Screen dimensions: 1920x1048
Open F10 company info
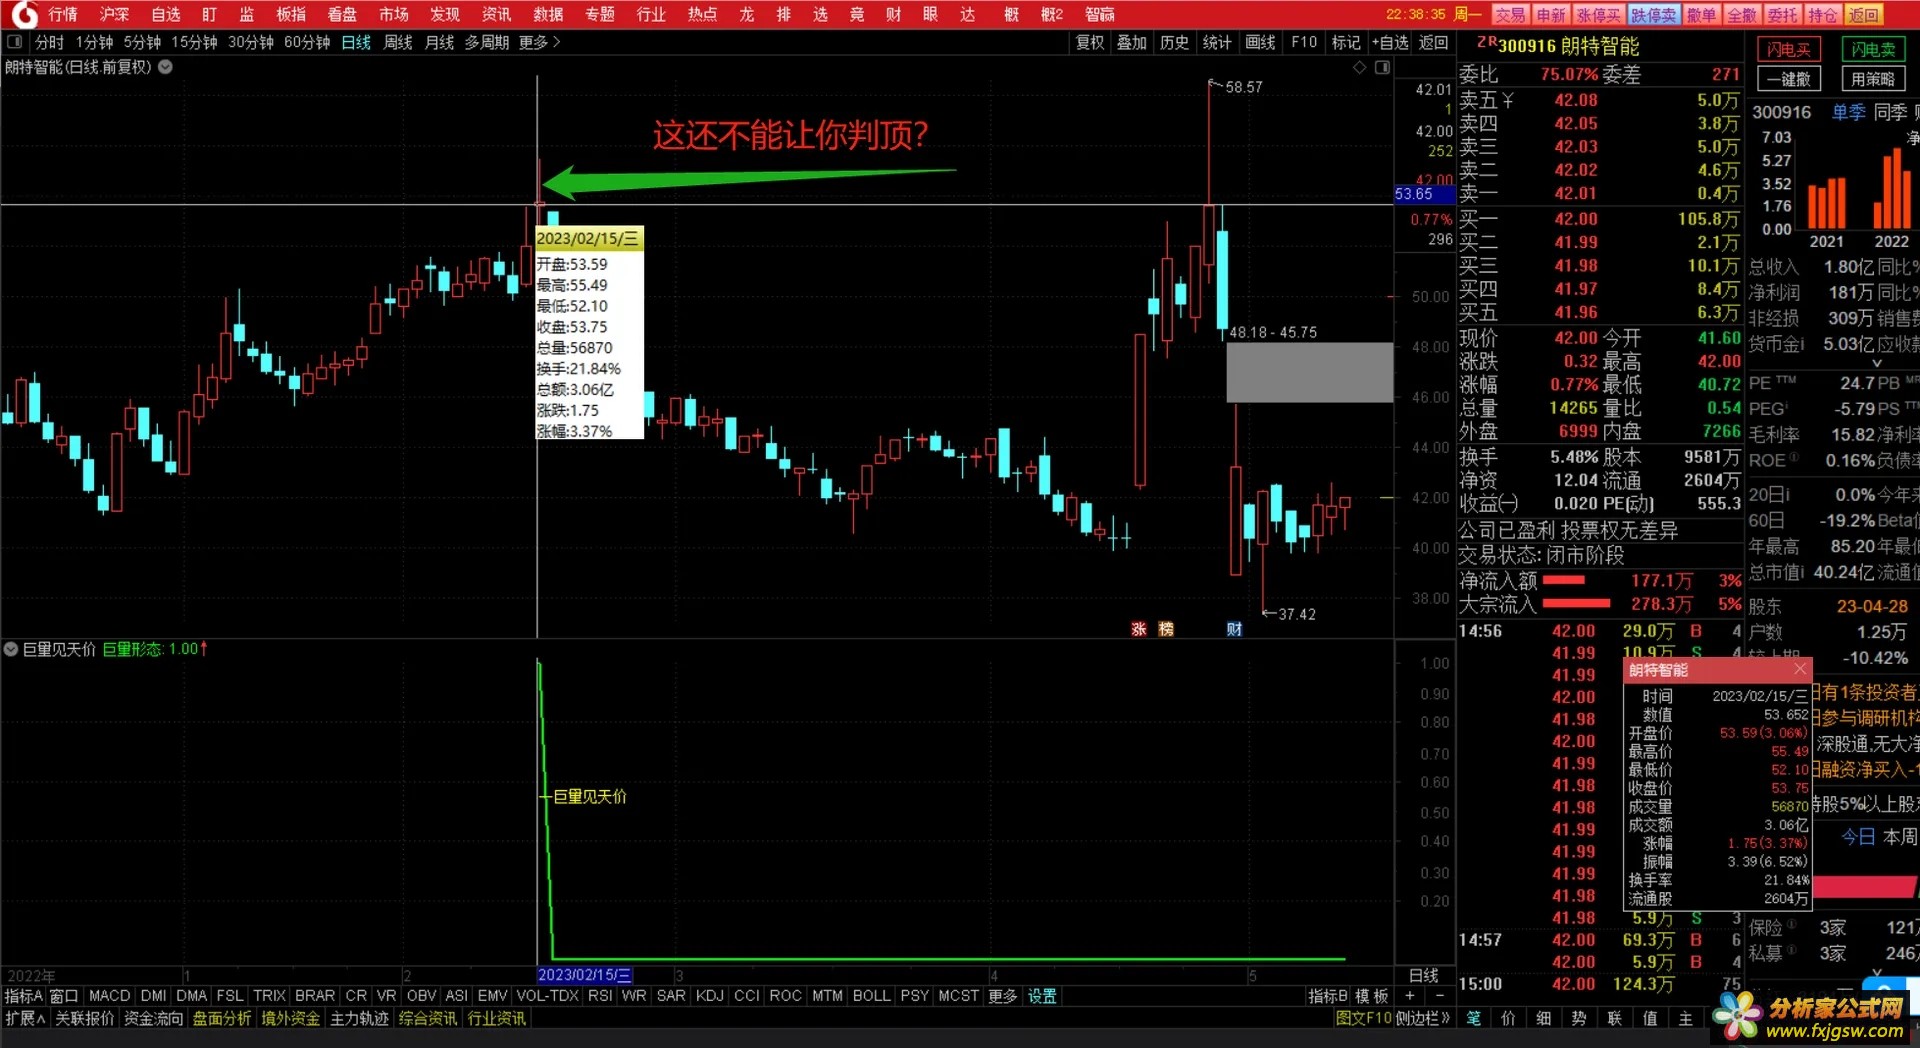tap(1304, 42)
